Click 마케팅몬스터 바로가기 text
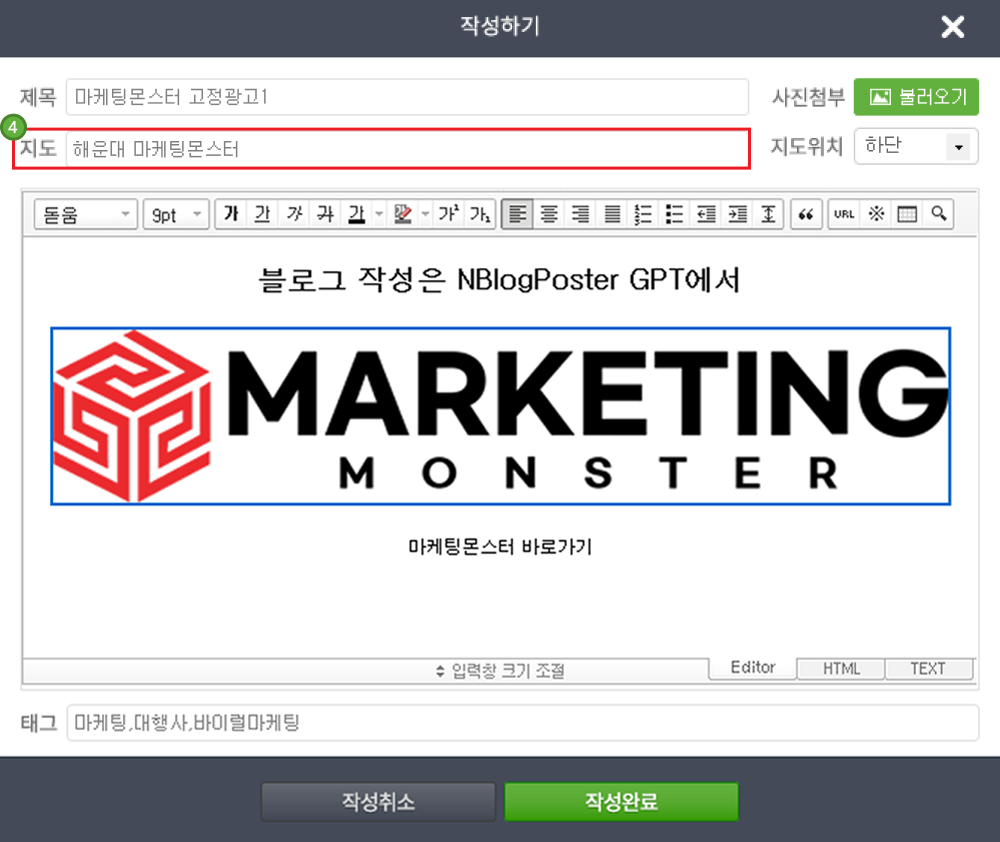The width and height of the screenshot is (1000, 842). point(501,547)
